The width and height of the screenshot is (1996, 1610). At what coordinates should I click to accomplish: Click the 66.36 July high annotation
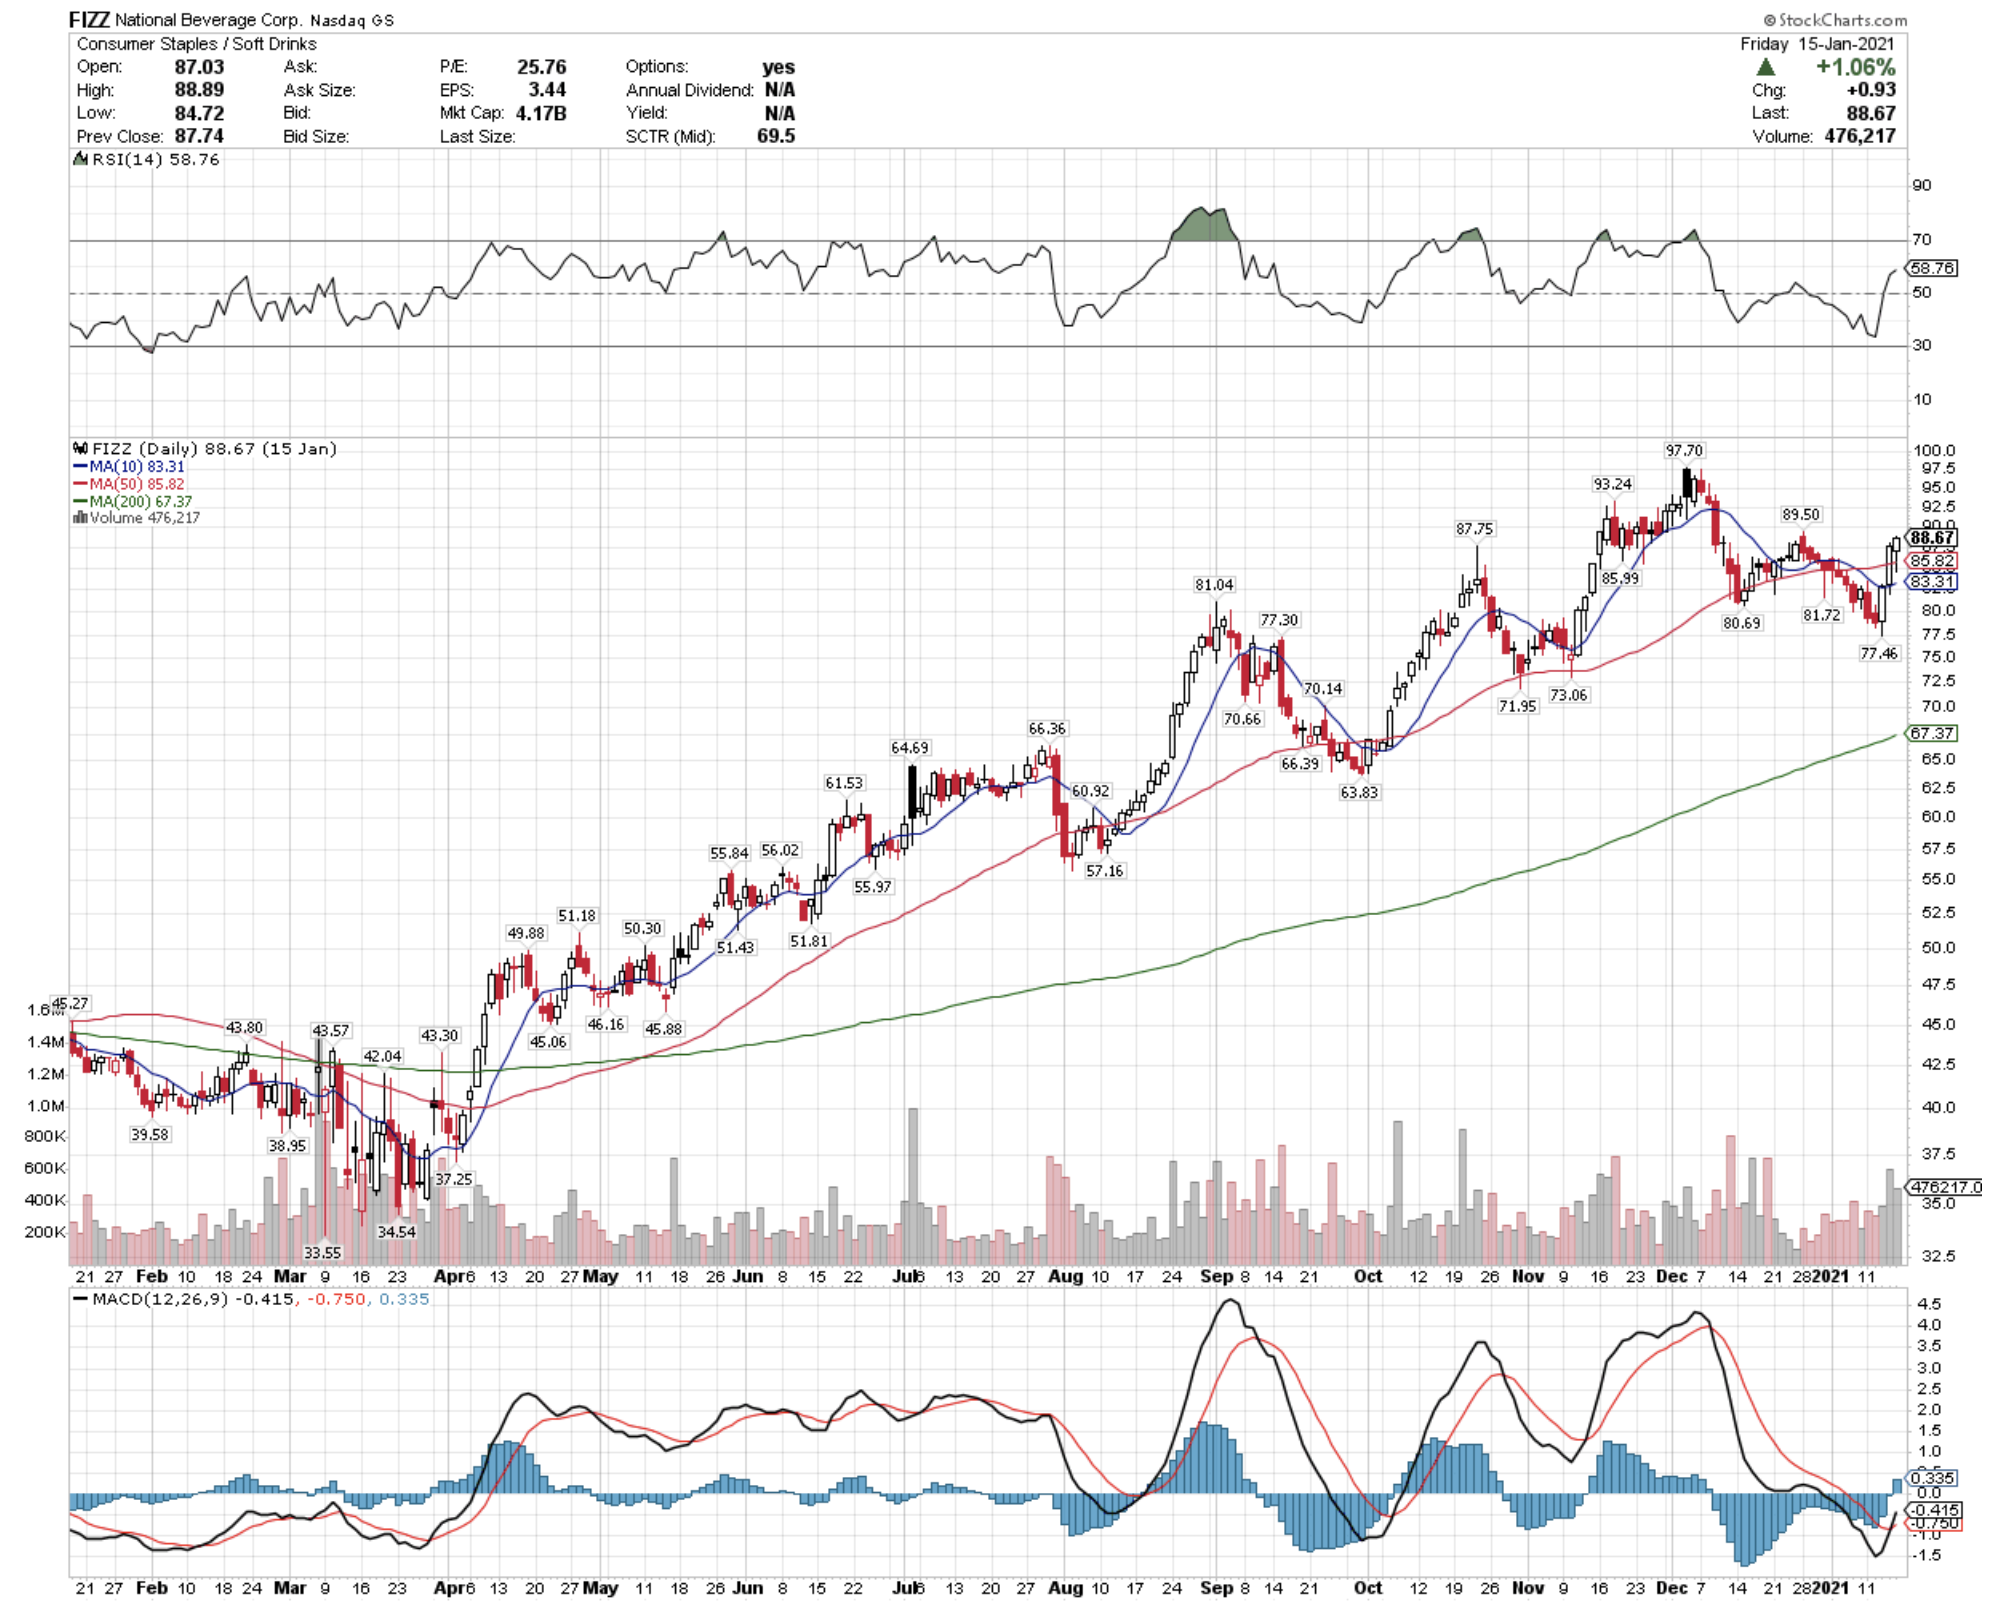1047,729
